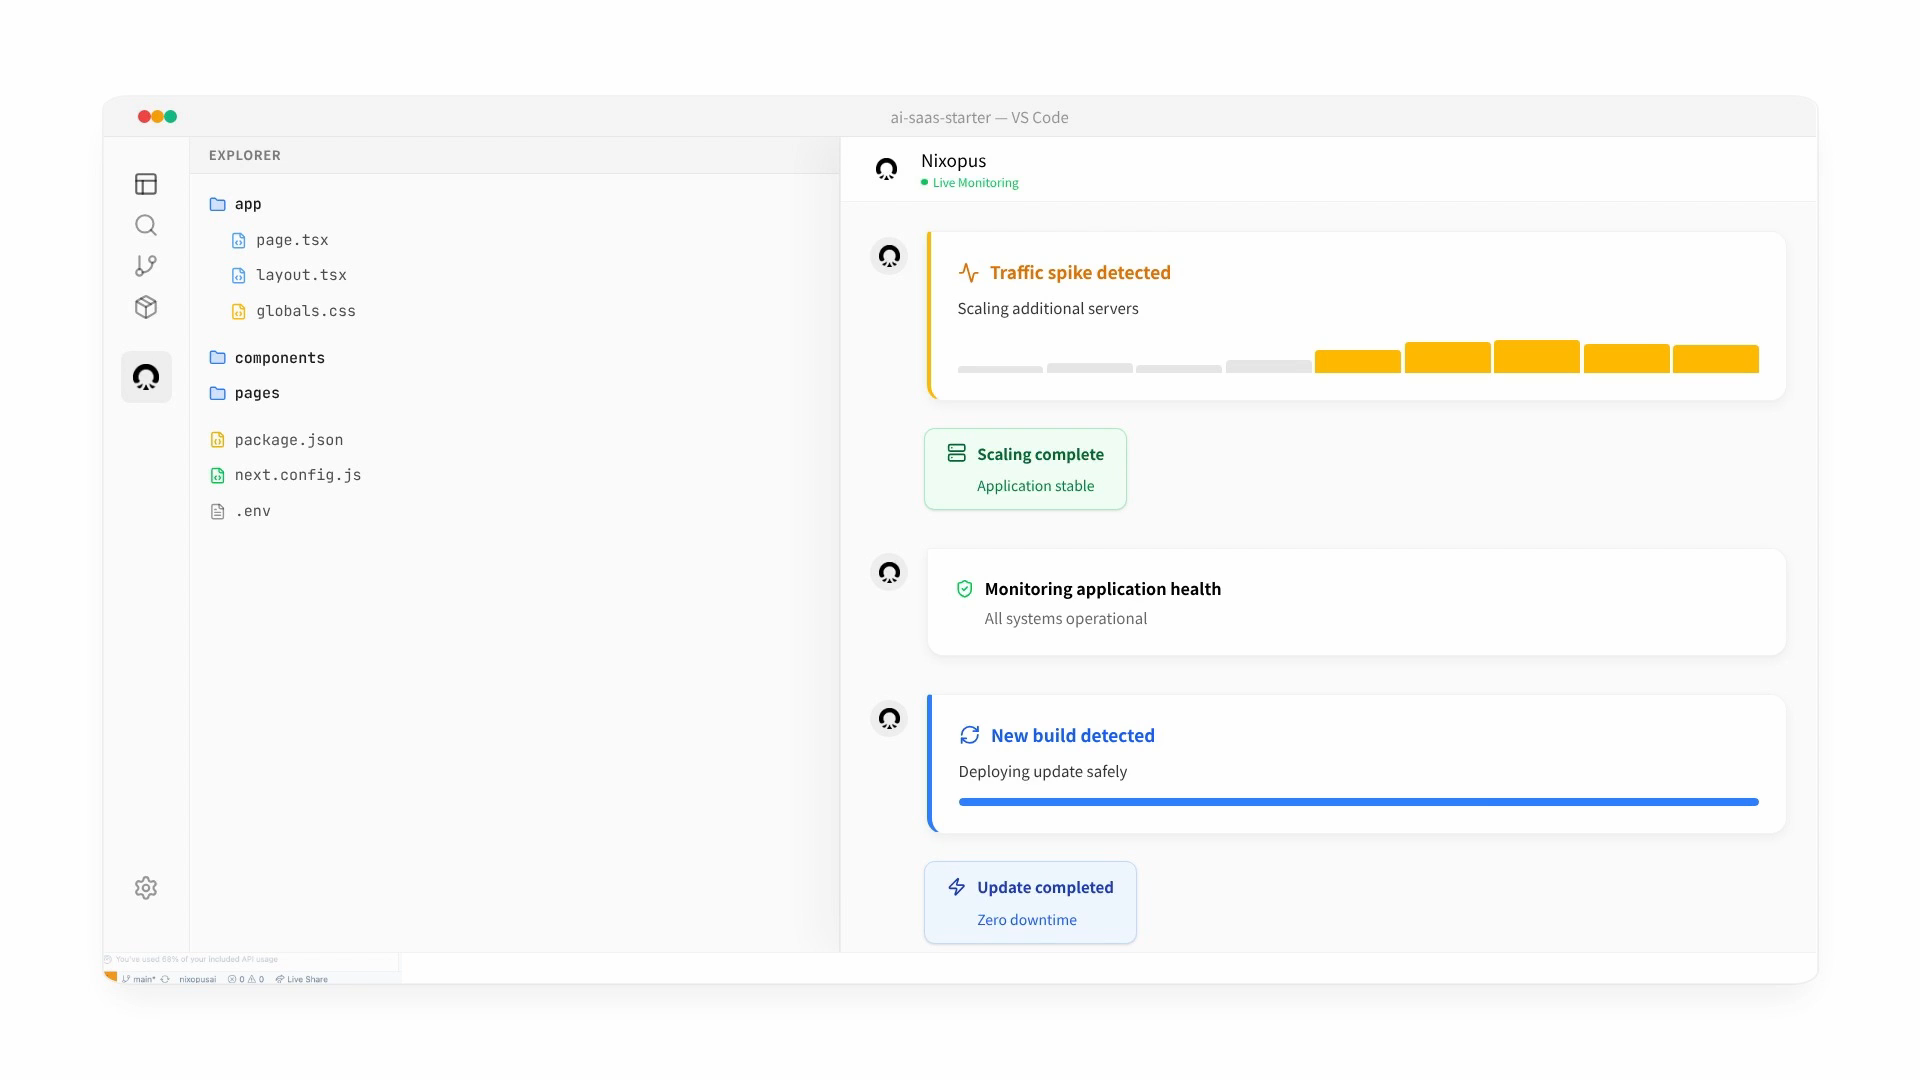Open the Settings gear icon
This screenshot has width=1920, height=1080.
tap(146, 888)
